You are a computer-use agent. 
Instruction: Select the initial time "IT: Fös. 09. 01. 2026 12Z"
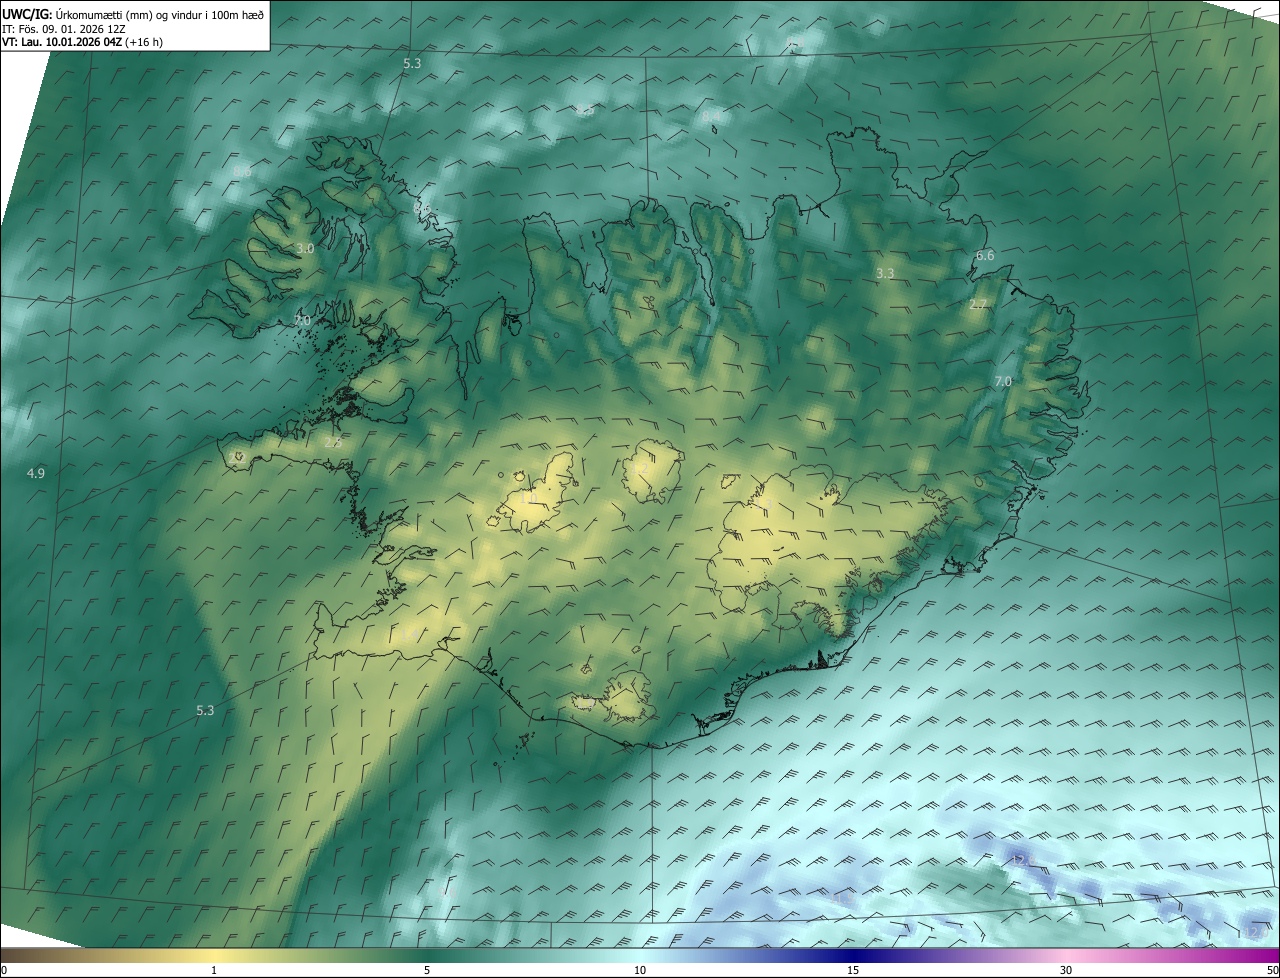[x=63, y=29]
